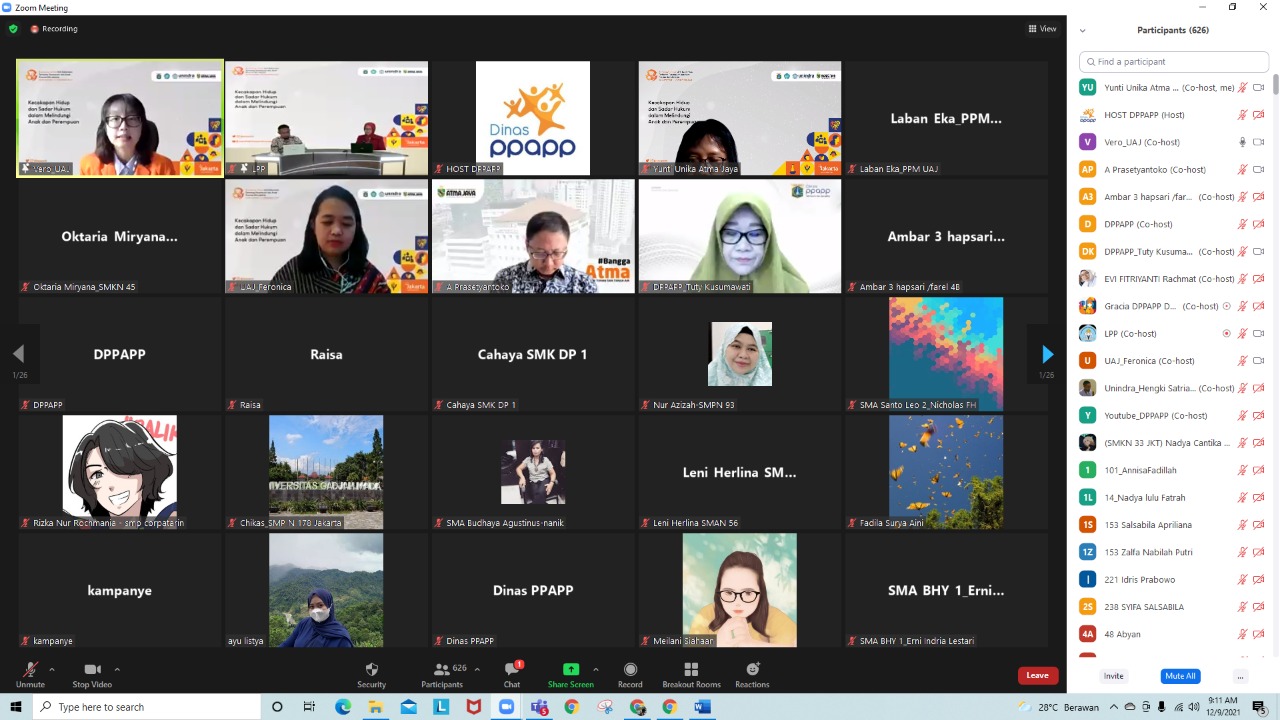Toggle mute for 221 Idris Prabowo
The width and height of the screenshot is (1280, 720).
1242,579
